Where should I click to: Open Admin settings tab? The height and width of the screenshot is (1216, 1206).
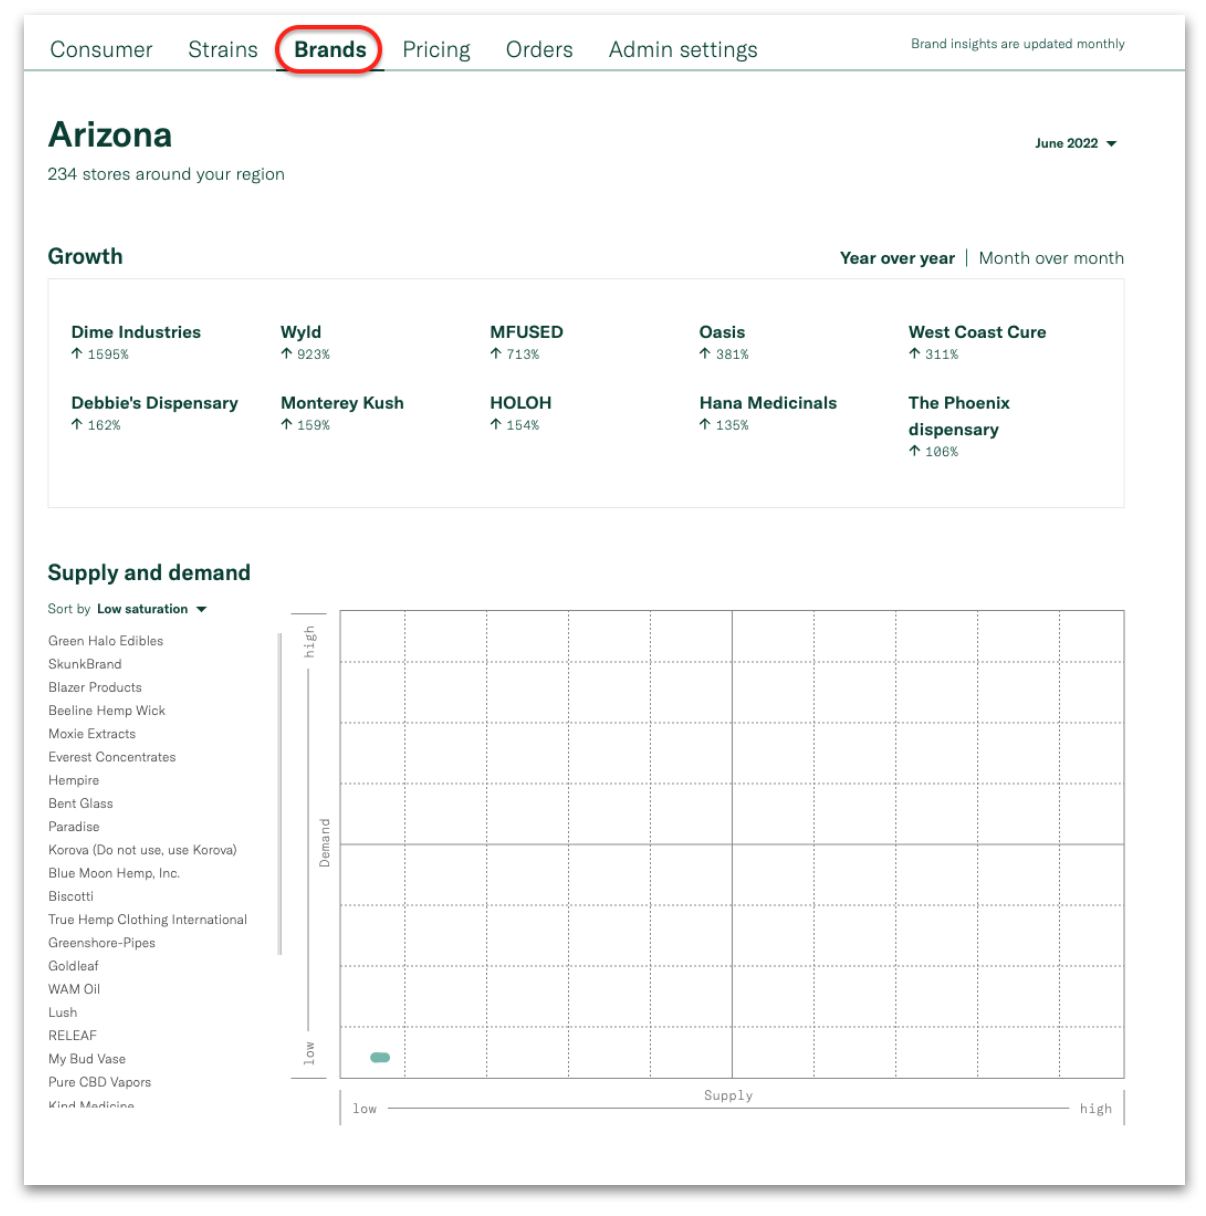tap(683, 50)
